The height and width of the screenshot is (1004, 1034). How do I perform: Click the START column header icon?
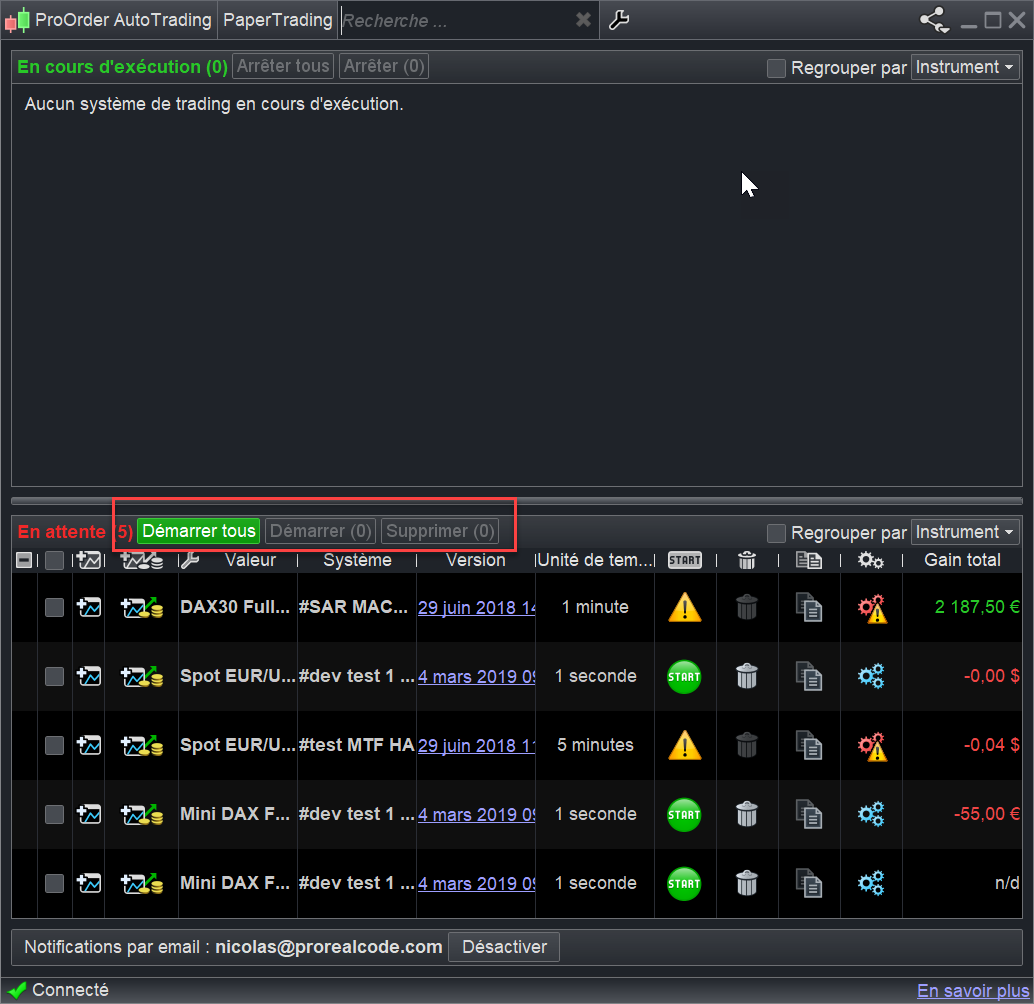pyautogui.click(x=684, y=560)
